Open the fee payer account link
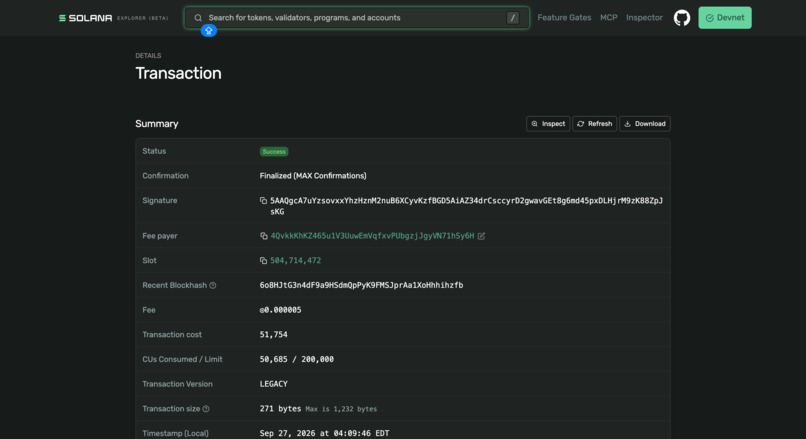 coord(372,236)
